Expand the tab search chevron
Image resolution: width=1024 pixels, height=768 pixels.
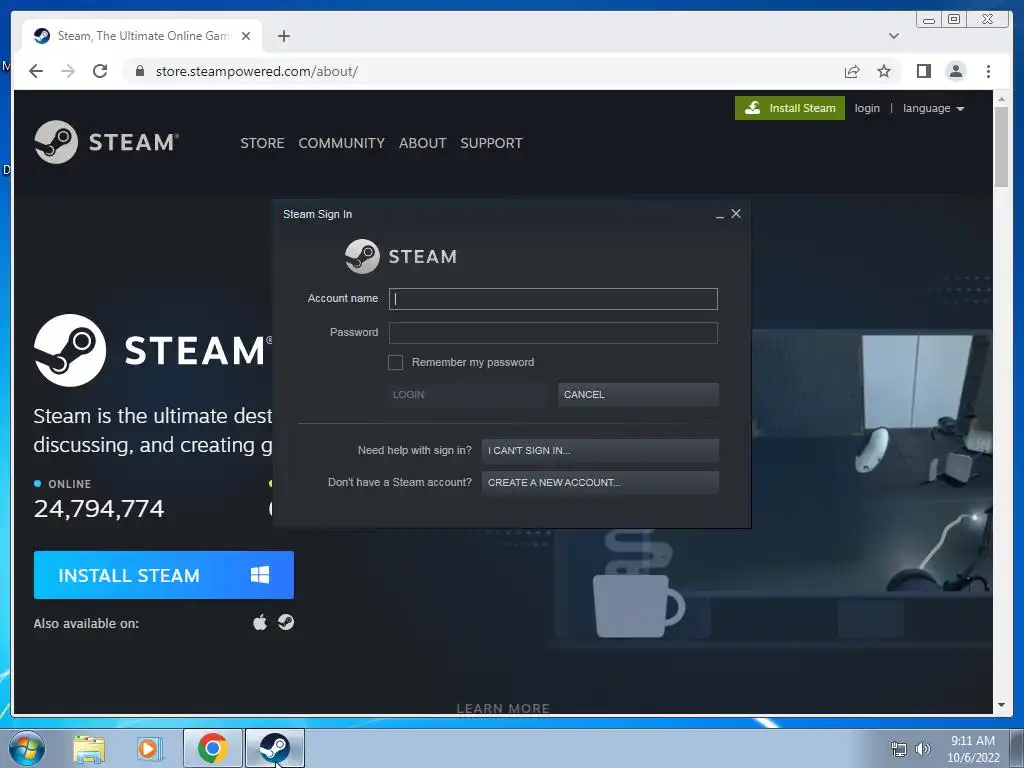[894, 36]
